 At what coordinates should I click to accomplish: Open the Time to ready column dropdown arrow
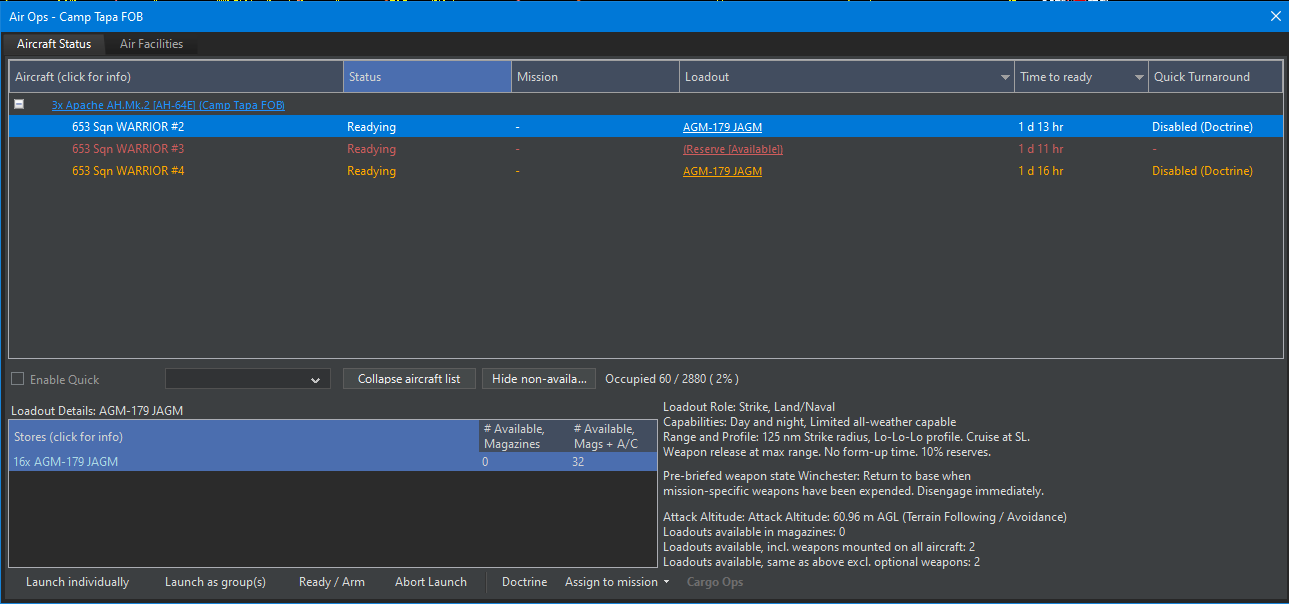pos(1139,77)
